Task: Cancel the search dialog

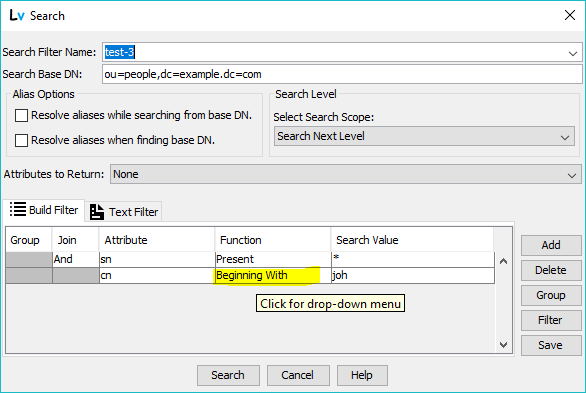Action: 298,375
